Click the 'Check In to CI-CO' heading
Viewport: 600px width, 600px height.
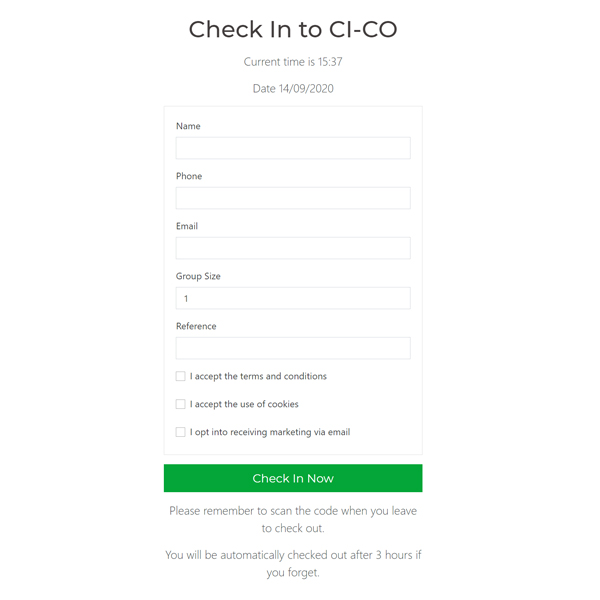tap(293, 30)
